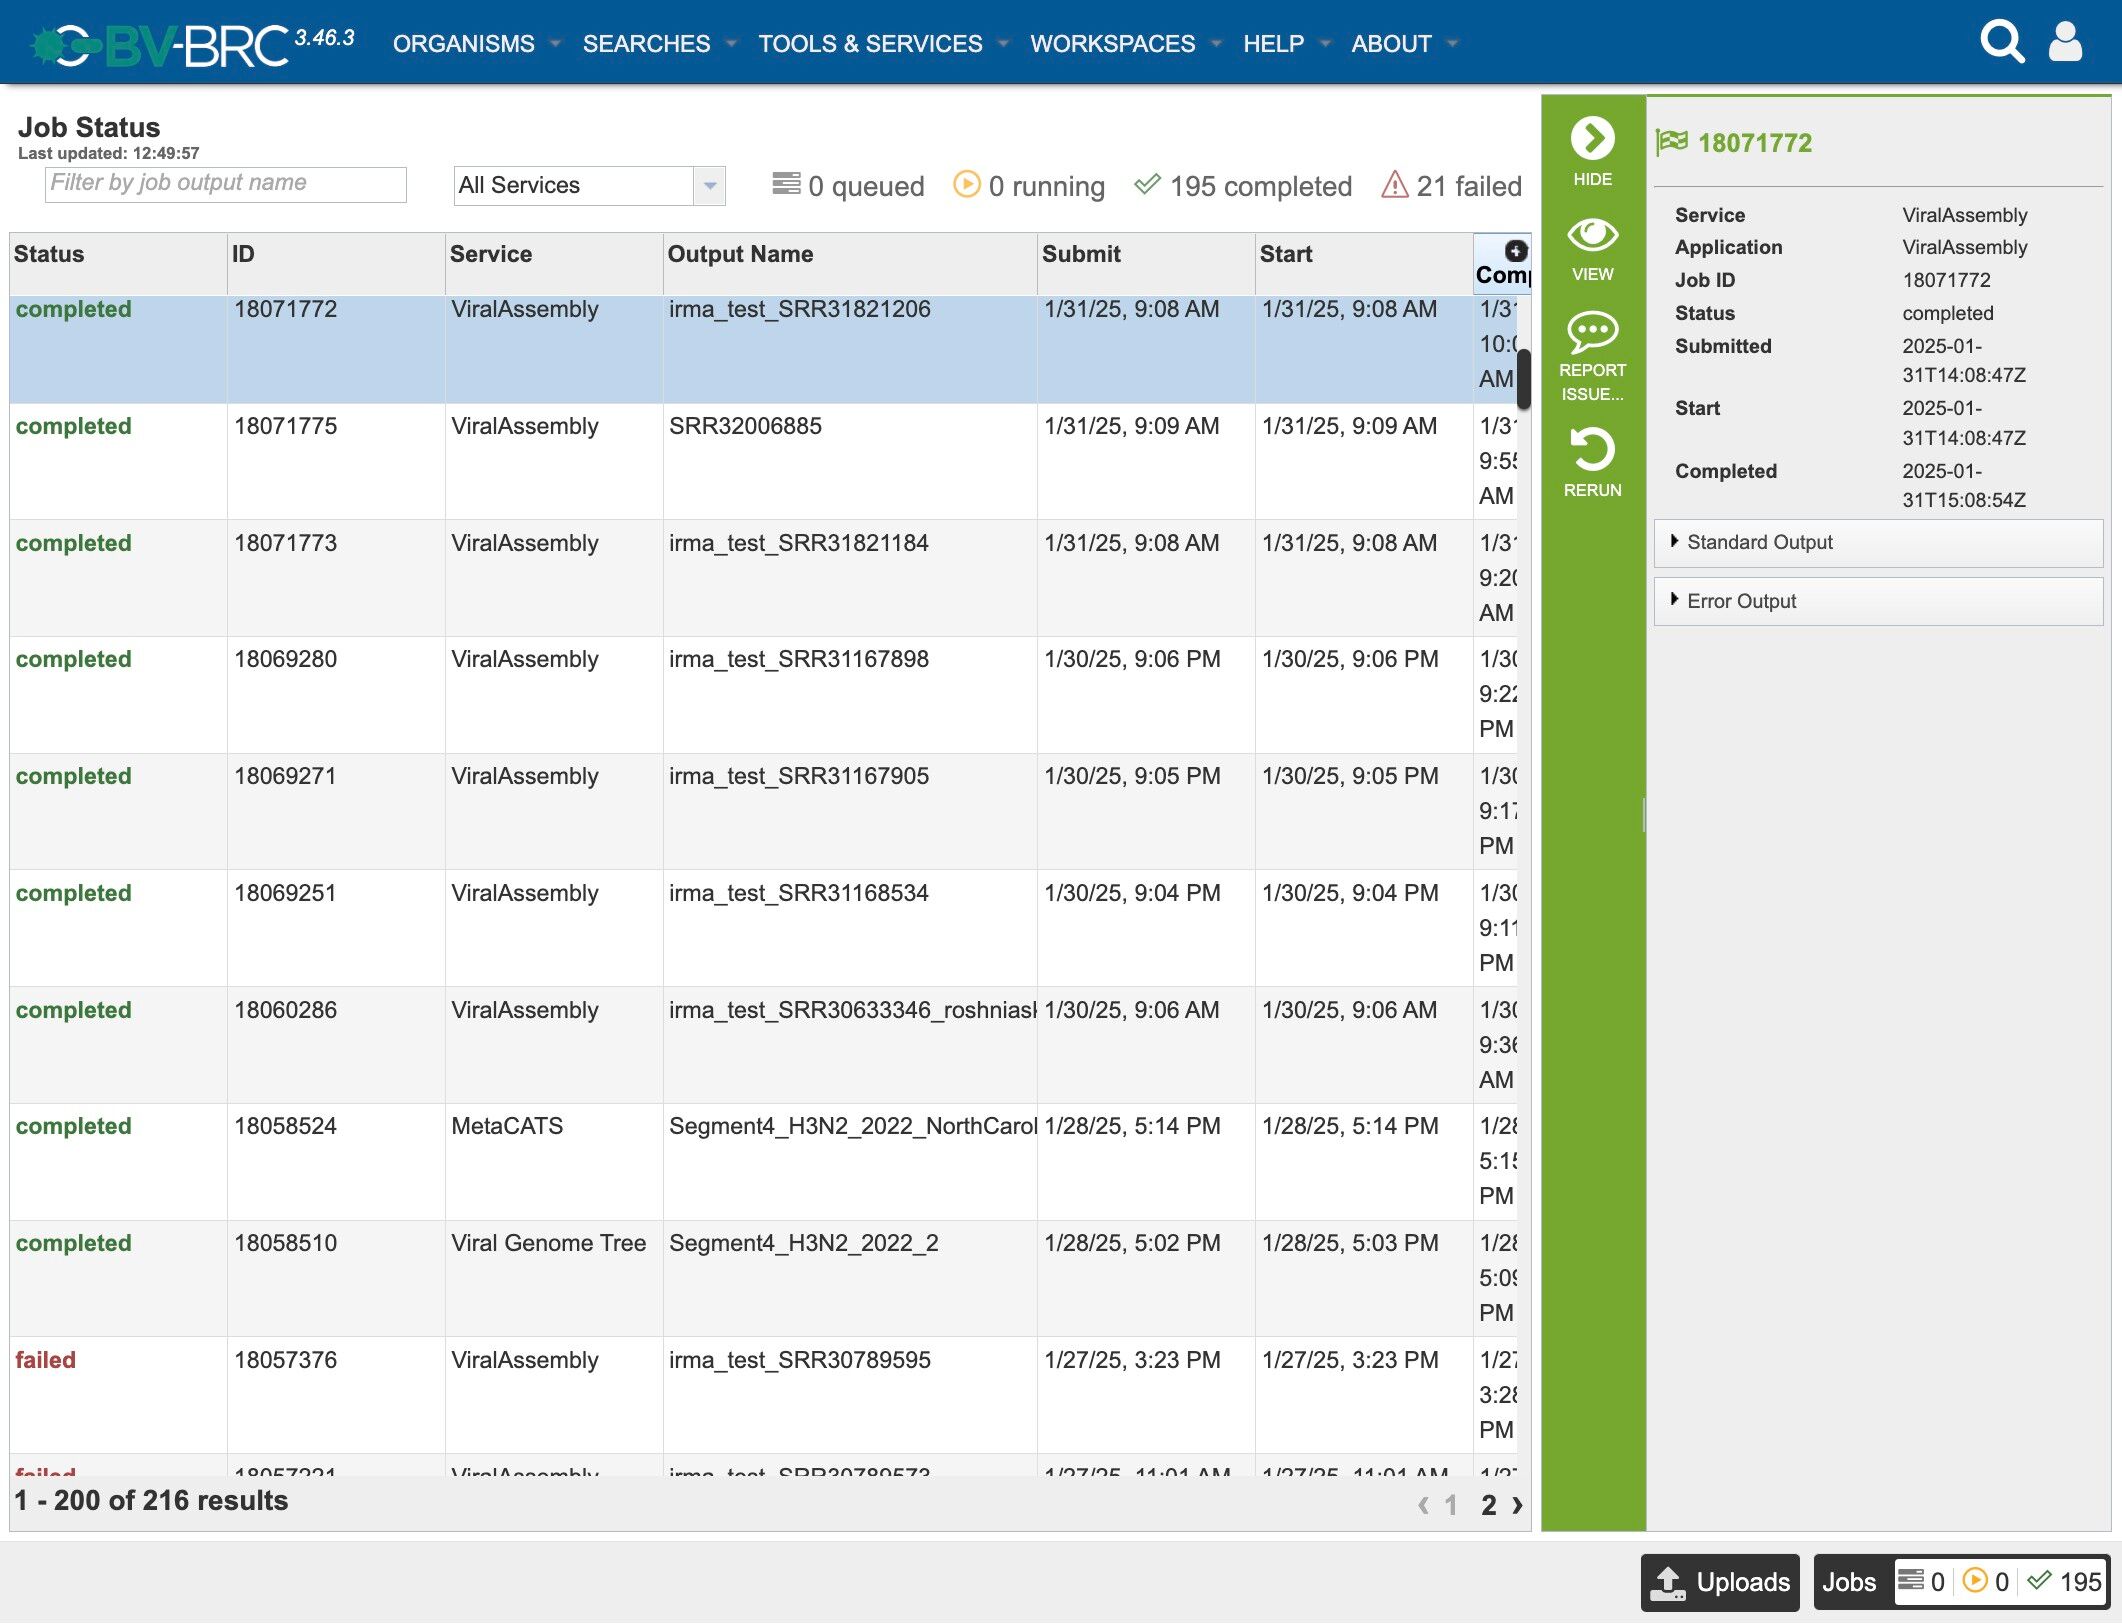This screenshot has width=2122, height=1624.
Task: Open the search magnifier in header
Action: [2002, 42]
